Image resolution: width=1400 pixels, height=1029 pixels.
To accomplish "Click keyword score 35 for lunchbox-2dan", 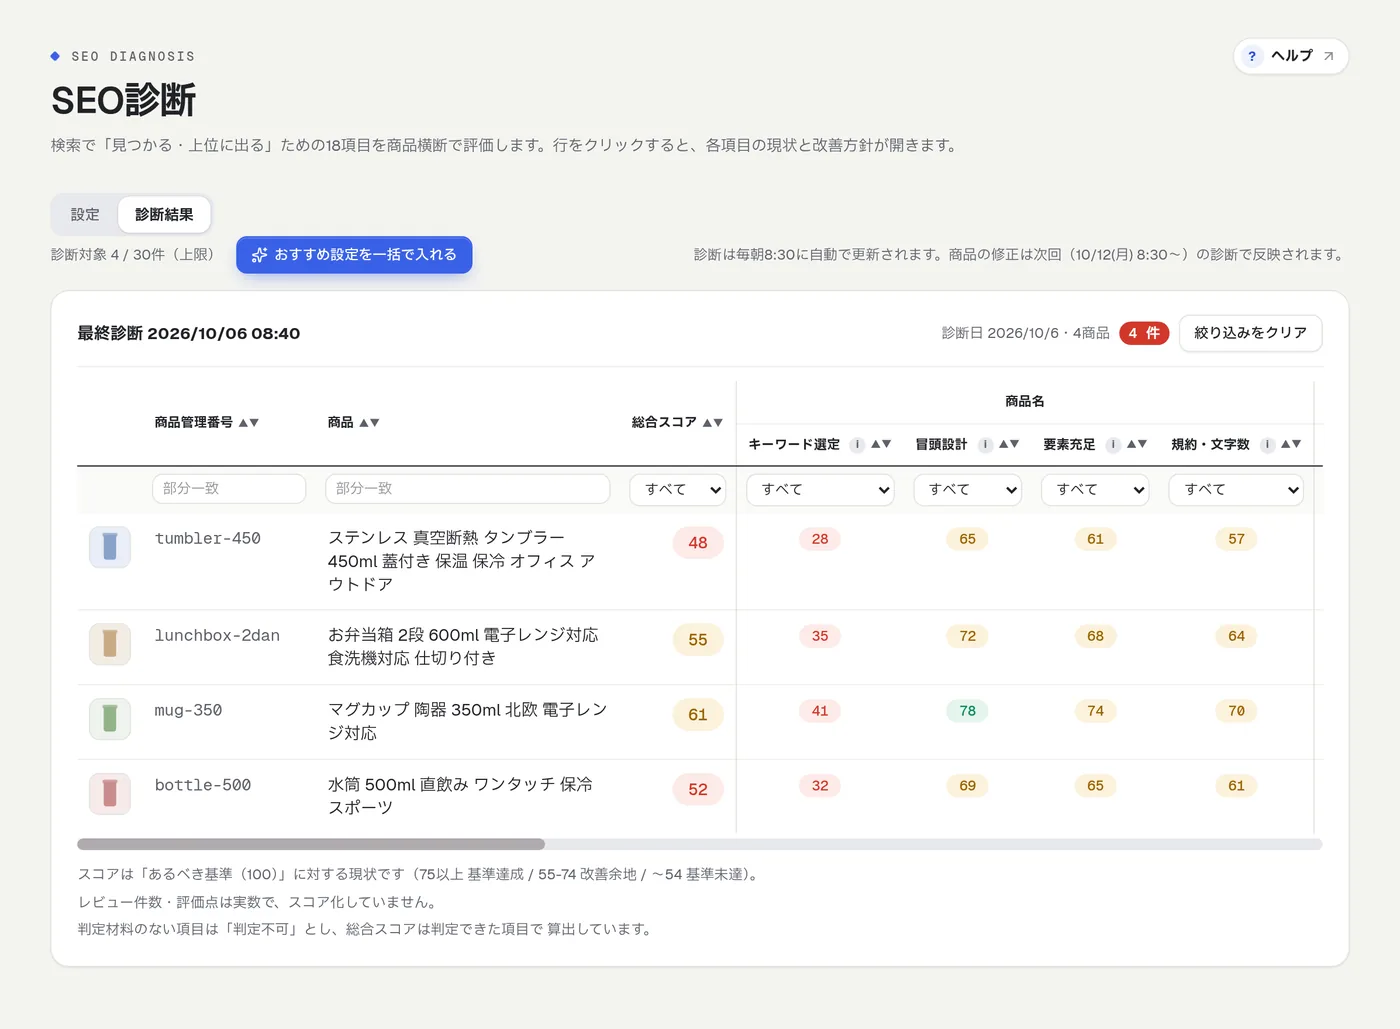I will (820, 636).
